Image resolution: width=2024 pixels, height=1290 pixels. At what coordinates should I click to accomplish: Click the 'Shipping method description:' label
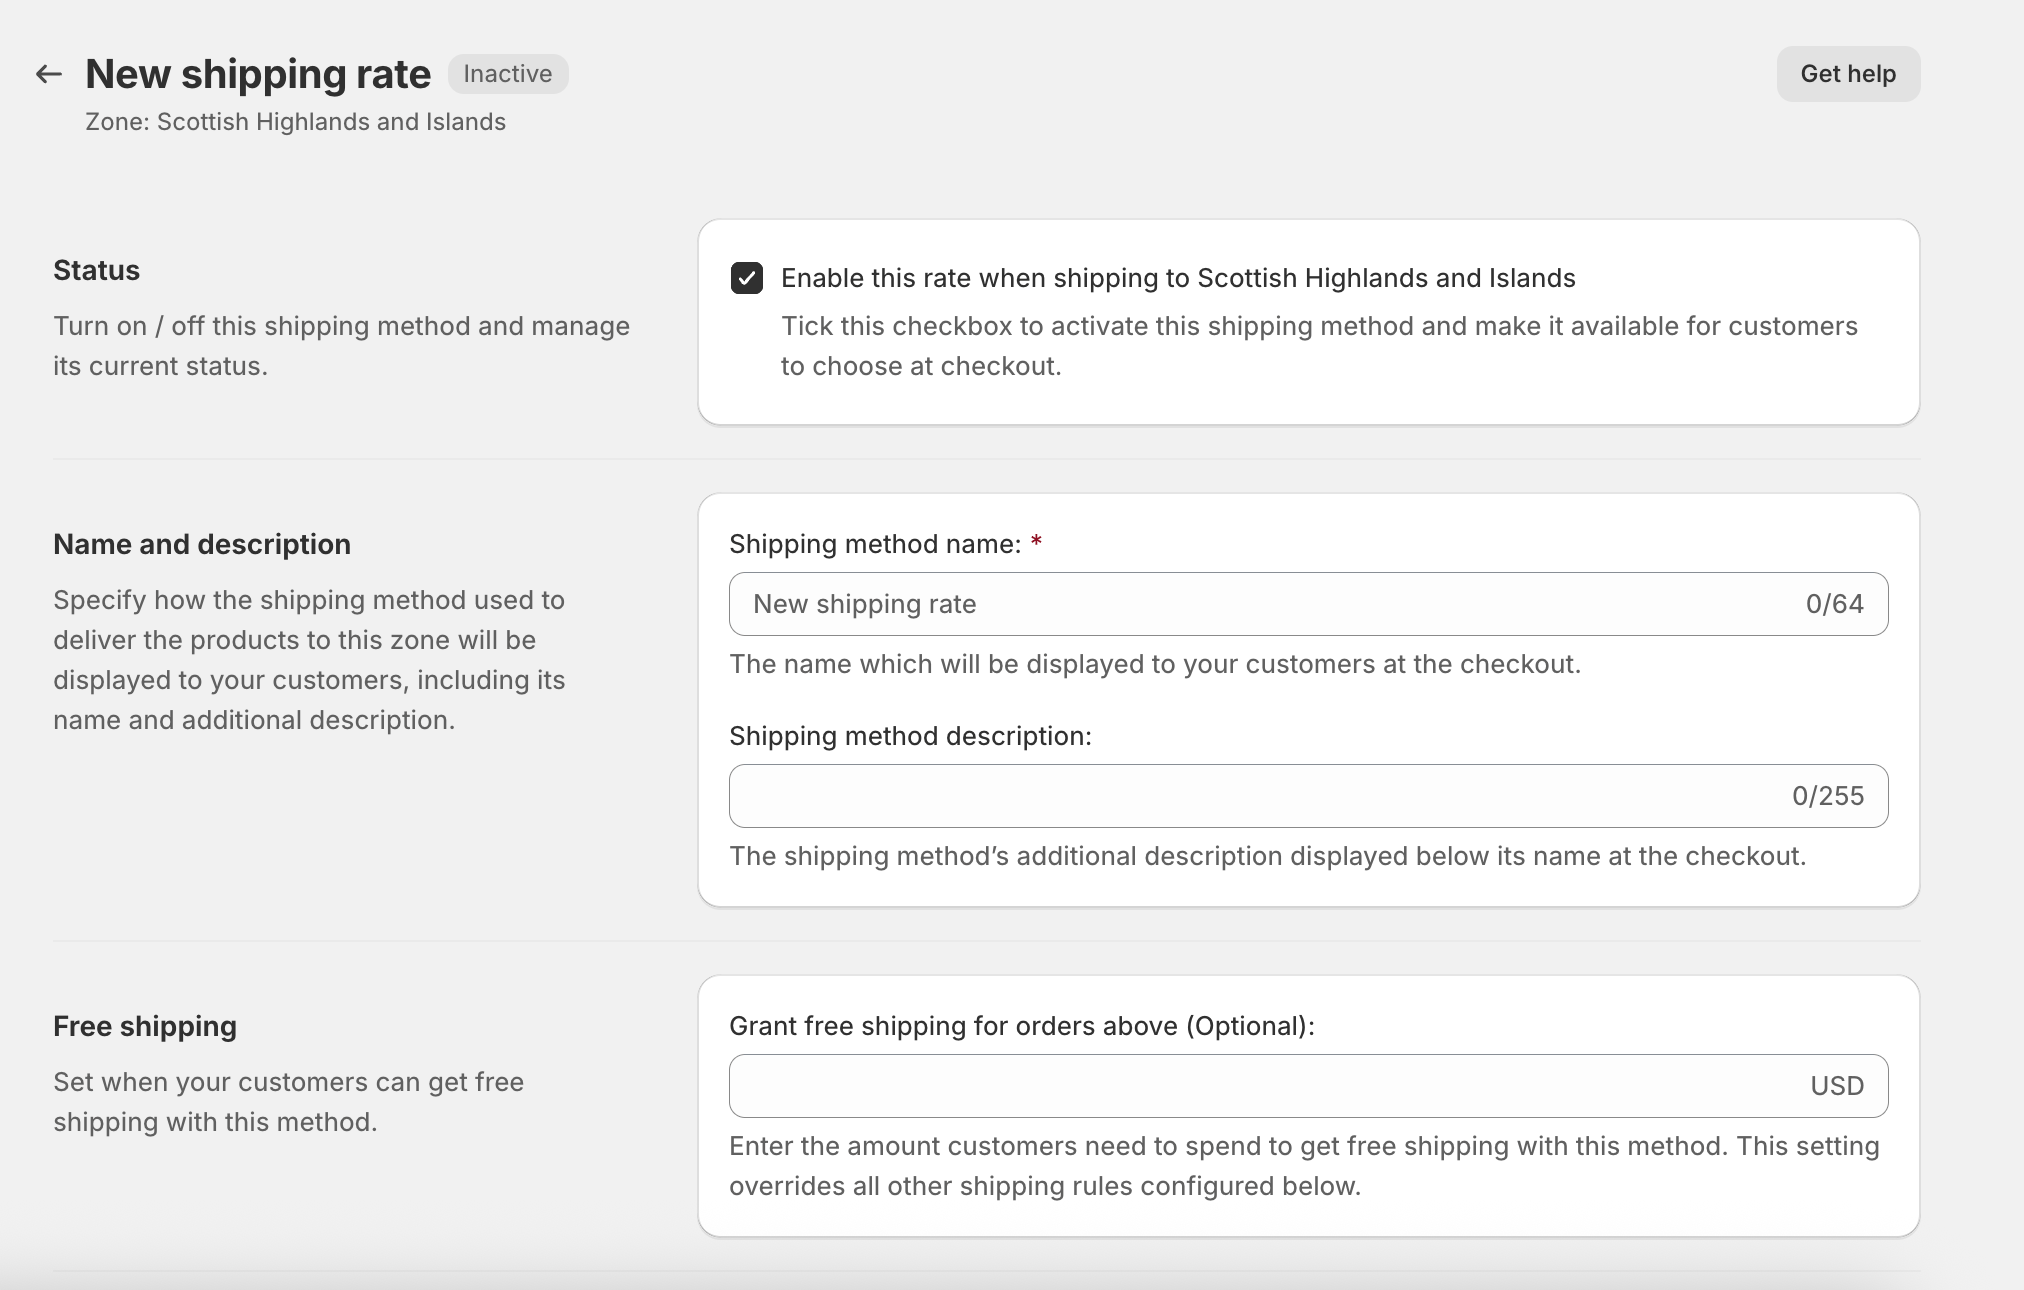click(910, 736)
